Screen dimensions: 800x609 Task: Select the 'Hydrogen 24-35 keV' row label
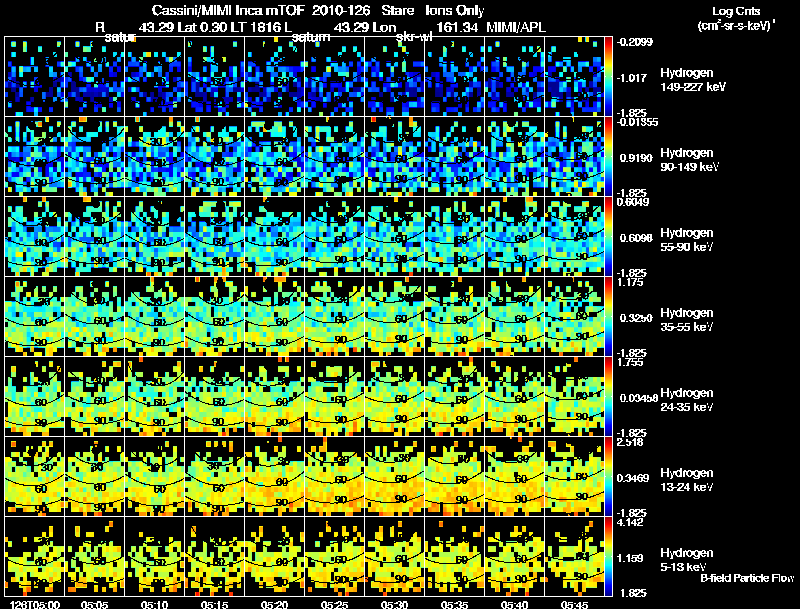pos(687,400)
